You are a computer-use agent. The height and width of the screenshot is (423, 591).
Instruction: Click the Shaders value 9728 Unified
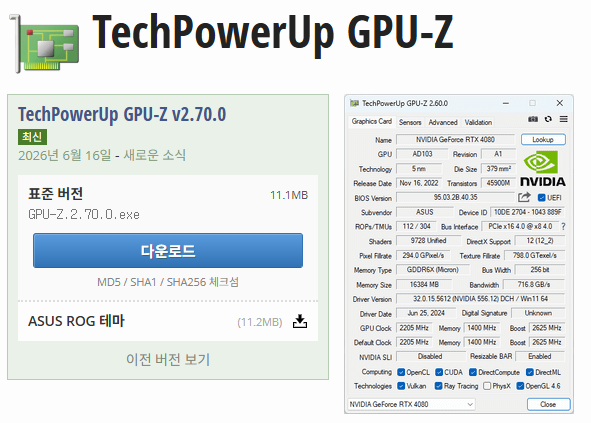pyautogui.click(x=429, y=241)
